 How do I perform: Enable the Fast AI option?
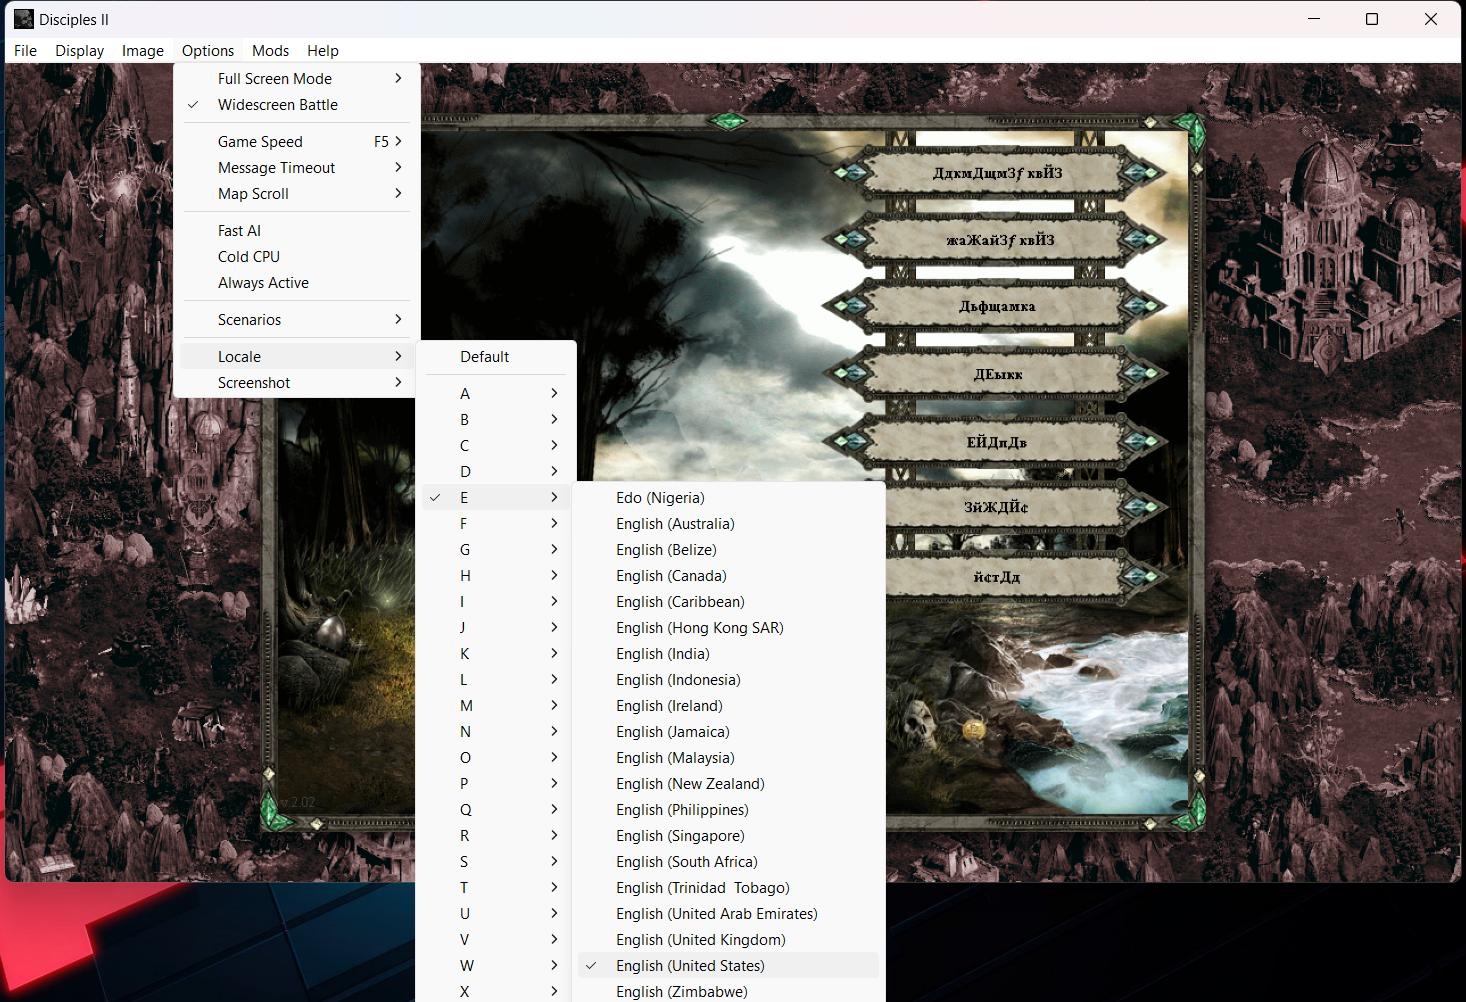pos(295,231)
